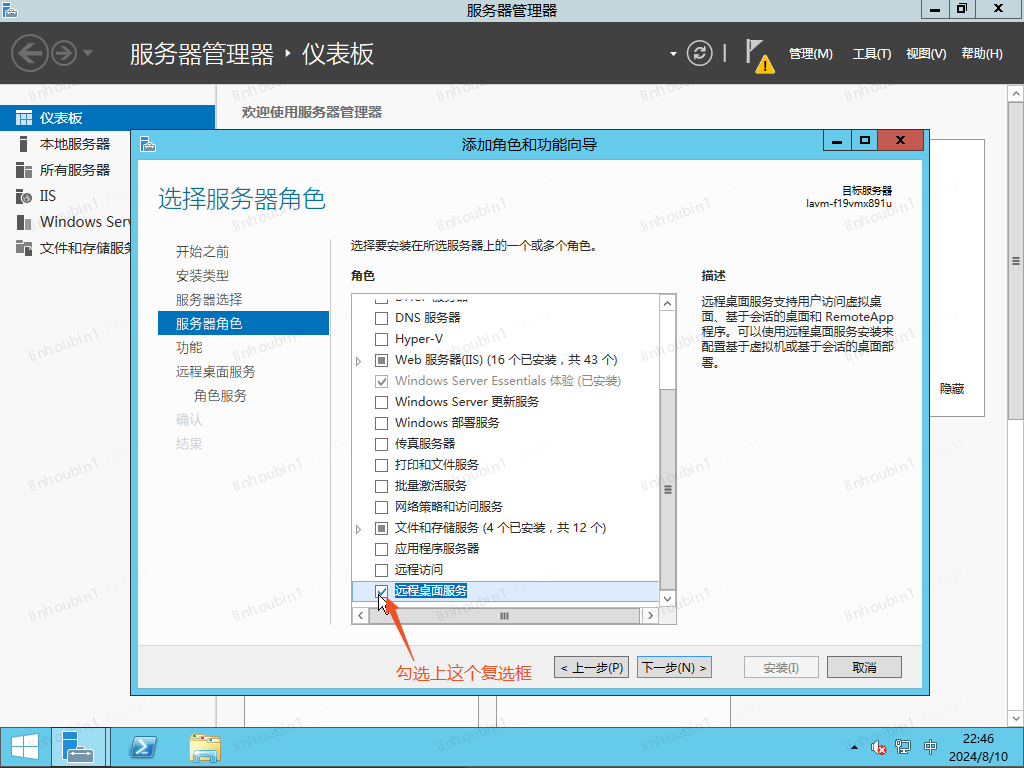1024x768 pixels.
Task: Click the Windows Server Essentials sidebar icon
Action: (x=24, y=222)
